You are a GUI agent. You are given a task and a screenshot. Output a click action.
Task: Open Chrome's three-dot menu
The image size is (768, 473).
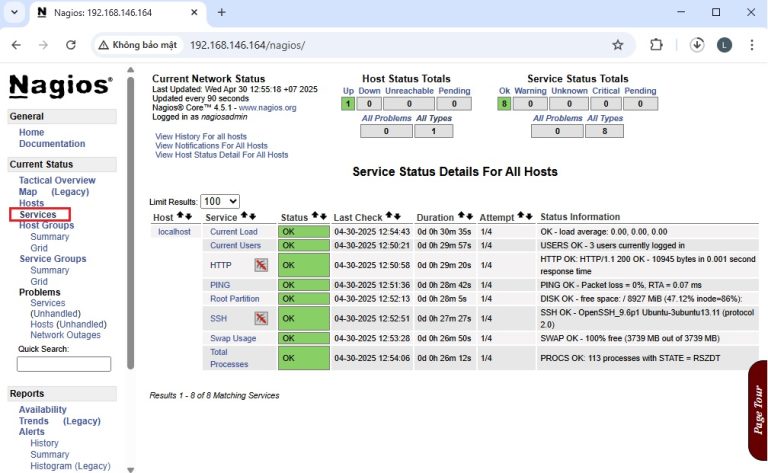[x=750, y=45]
